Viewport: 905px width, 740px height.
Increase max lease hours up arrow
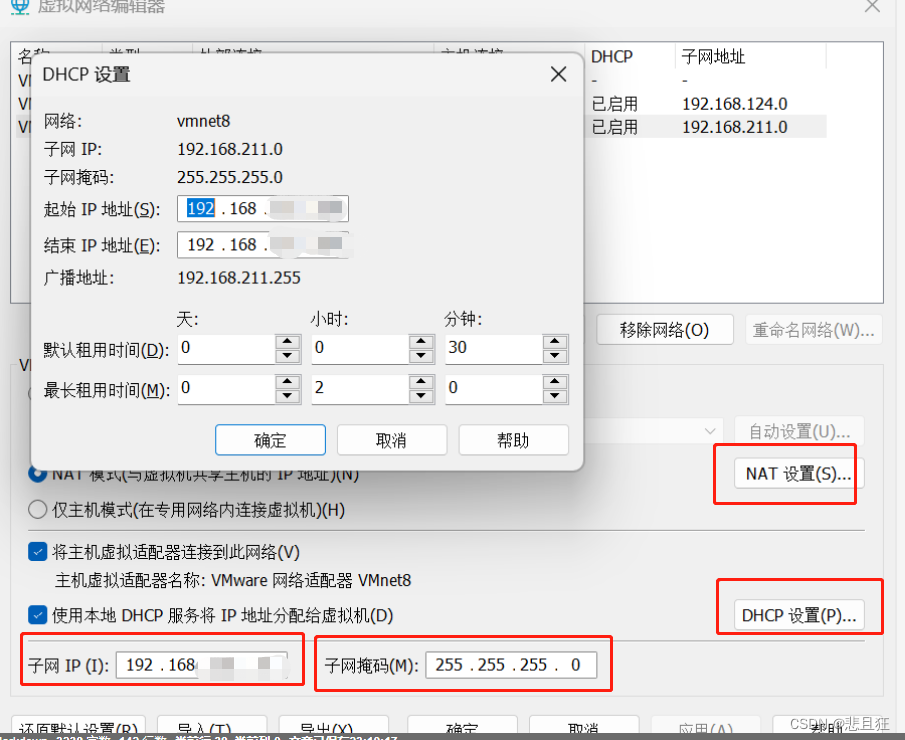click(421, 381)
